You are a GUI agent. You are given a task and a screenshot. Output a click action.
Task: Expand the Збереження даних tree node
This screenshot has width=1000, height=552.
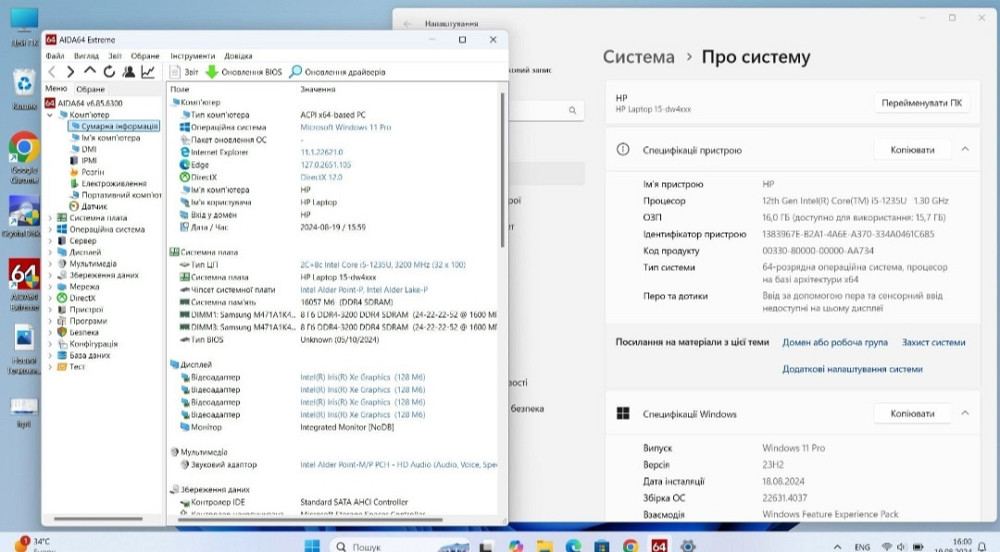(x=50, y=275)
